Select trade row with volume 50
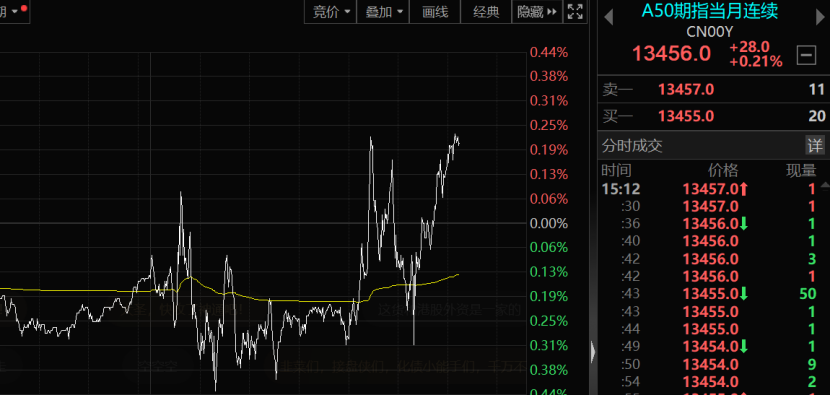 point(713,294)
